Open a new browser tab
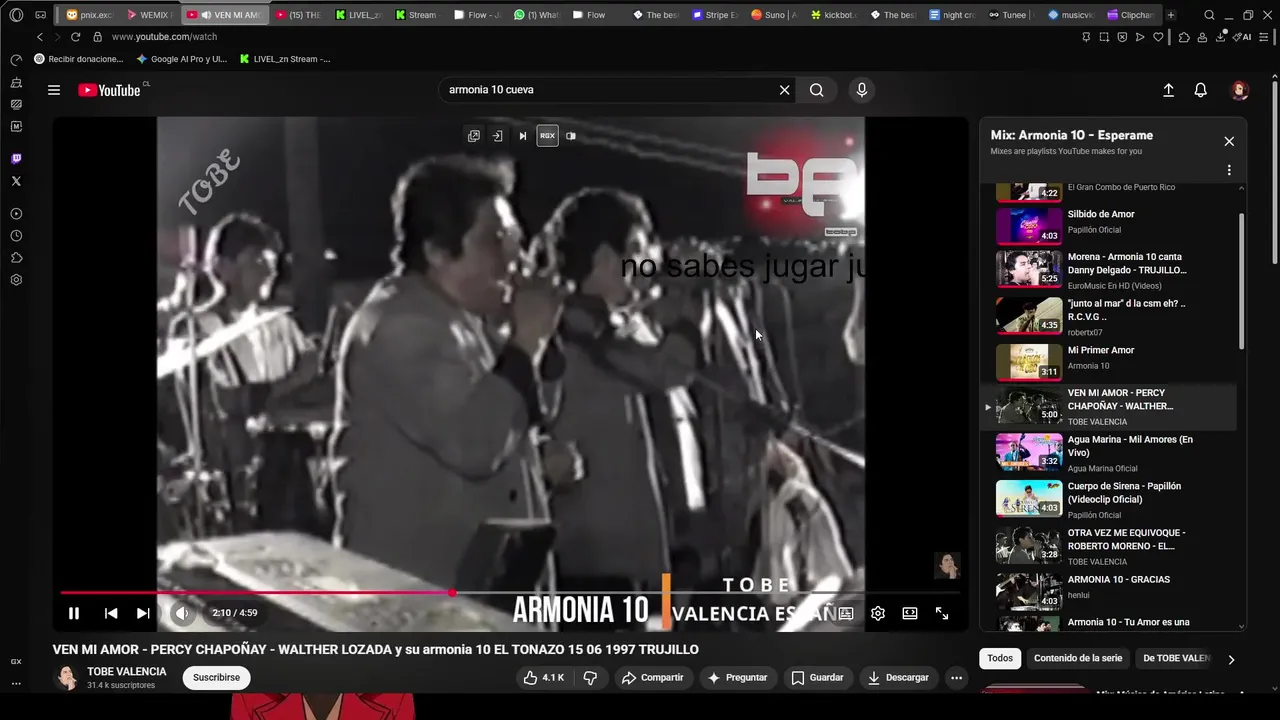The height and width of the screenshot is (720, 1280). pos(1171,15)
